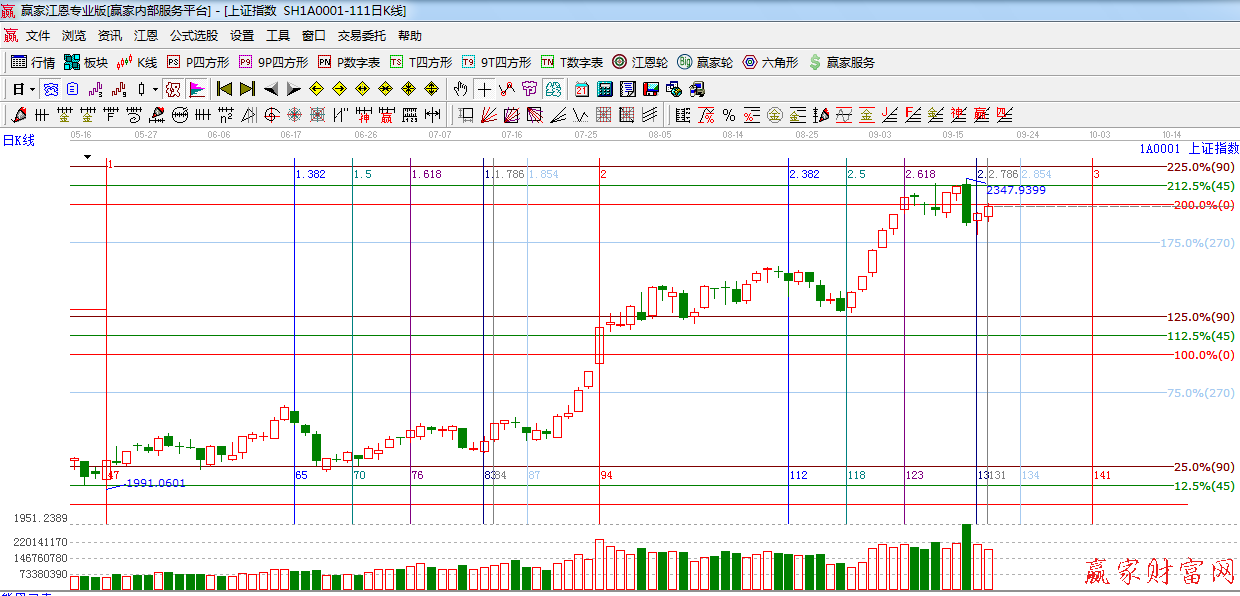Open the 交易委托 menu
The width and height of the screenshot is (1240, 596).
coord(361,36)
